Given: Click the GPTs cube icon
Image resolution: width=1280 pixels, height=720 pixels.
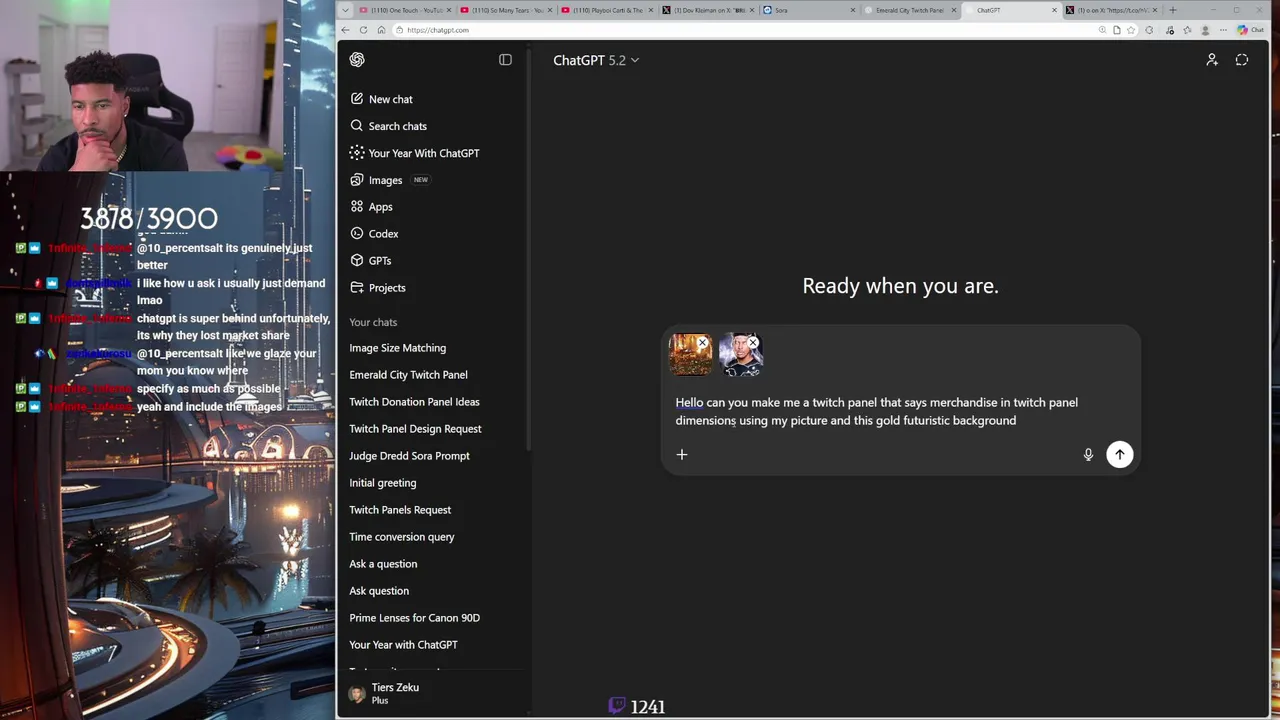Looking at the screenshot, I should (357, 261).
